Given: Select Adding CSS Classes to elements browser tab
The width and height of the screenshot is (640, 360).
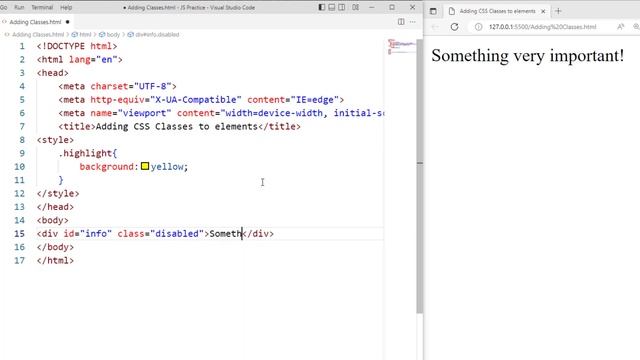Looking at the screenshot, I should pyautogui.click(x=497, y=11).
